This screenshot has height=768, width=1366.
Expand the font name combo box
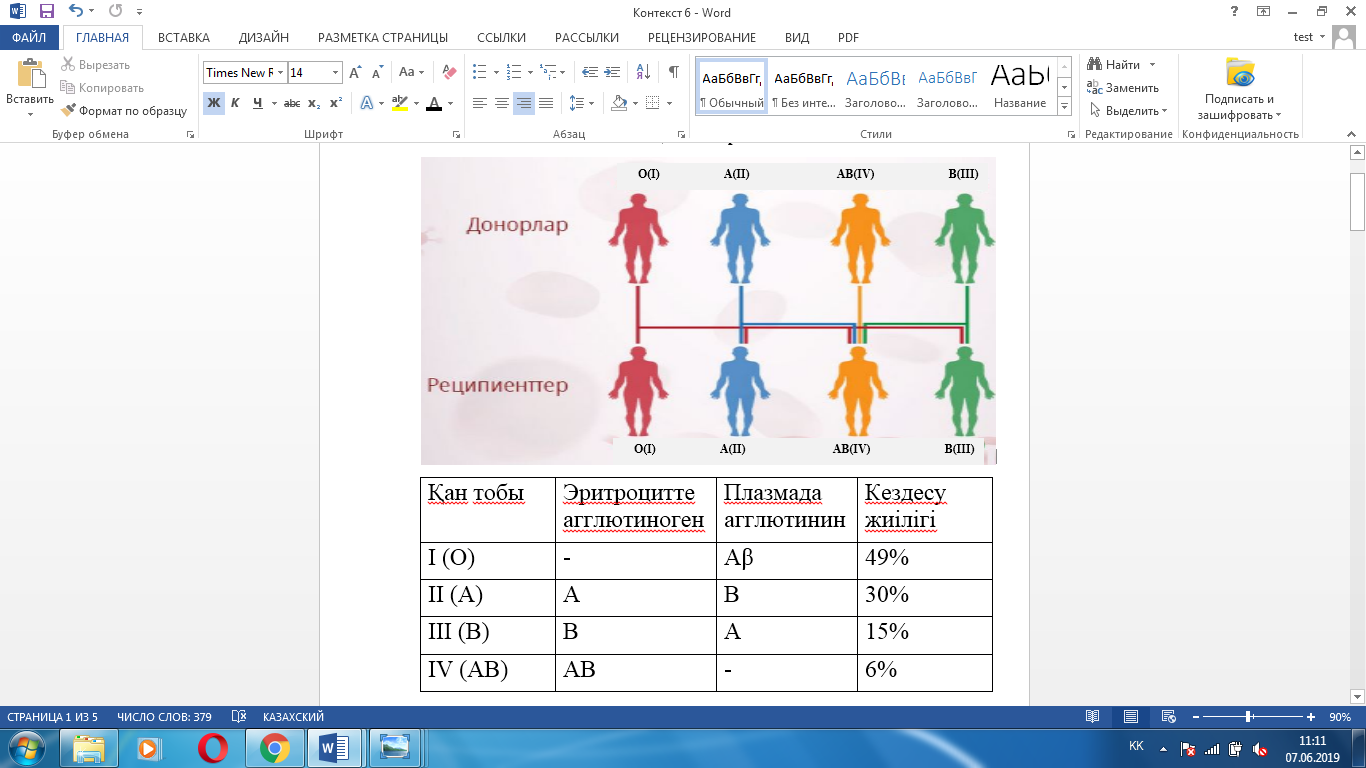[x=281, y=73]
